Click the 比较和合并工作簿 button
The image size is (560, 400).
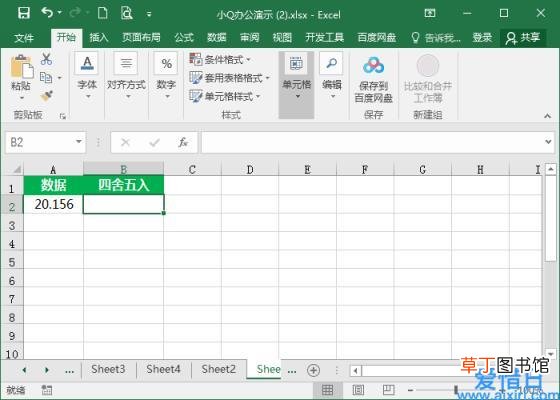(x=428, y=79)
